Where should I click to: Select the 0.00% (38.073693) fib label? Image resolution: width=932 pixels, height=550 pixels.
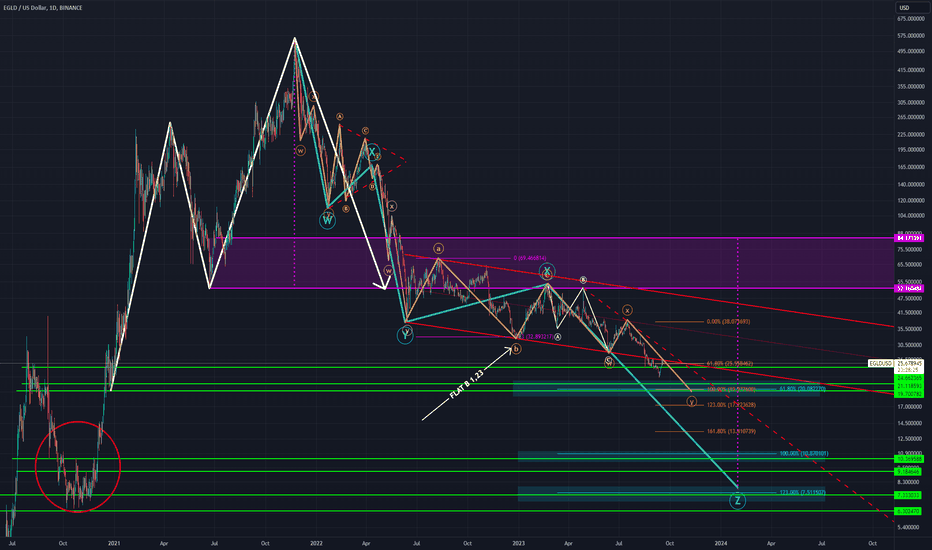(728, 322)
